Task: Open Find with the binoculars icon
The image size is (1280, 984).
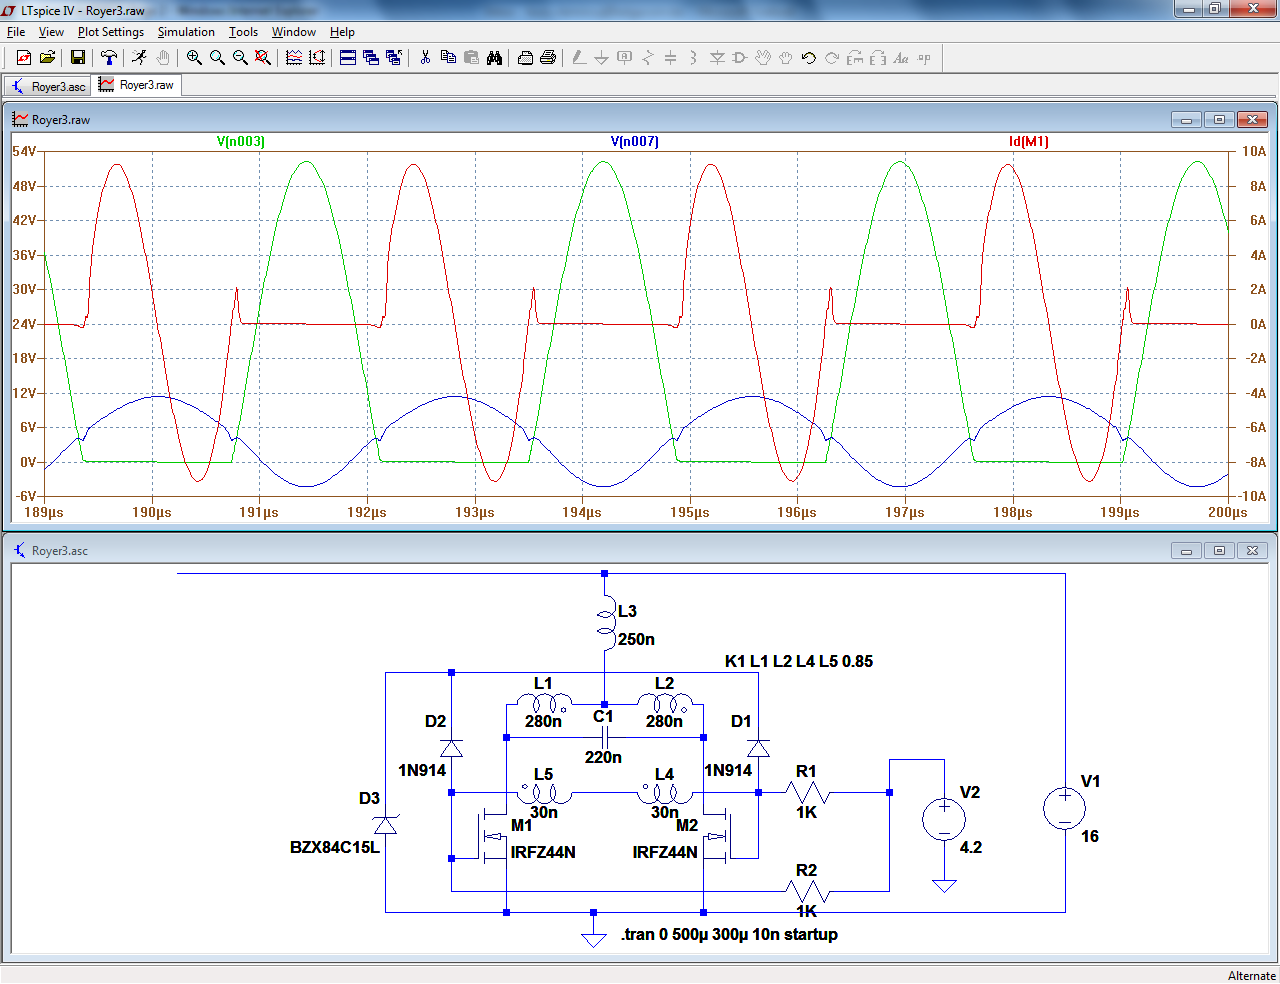Action: [x=494, y=58]
